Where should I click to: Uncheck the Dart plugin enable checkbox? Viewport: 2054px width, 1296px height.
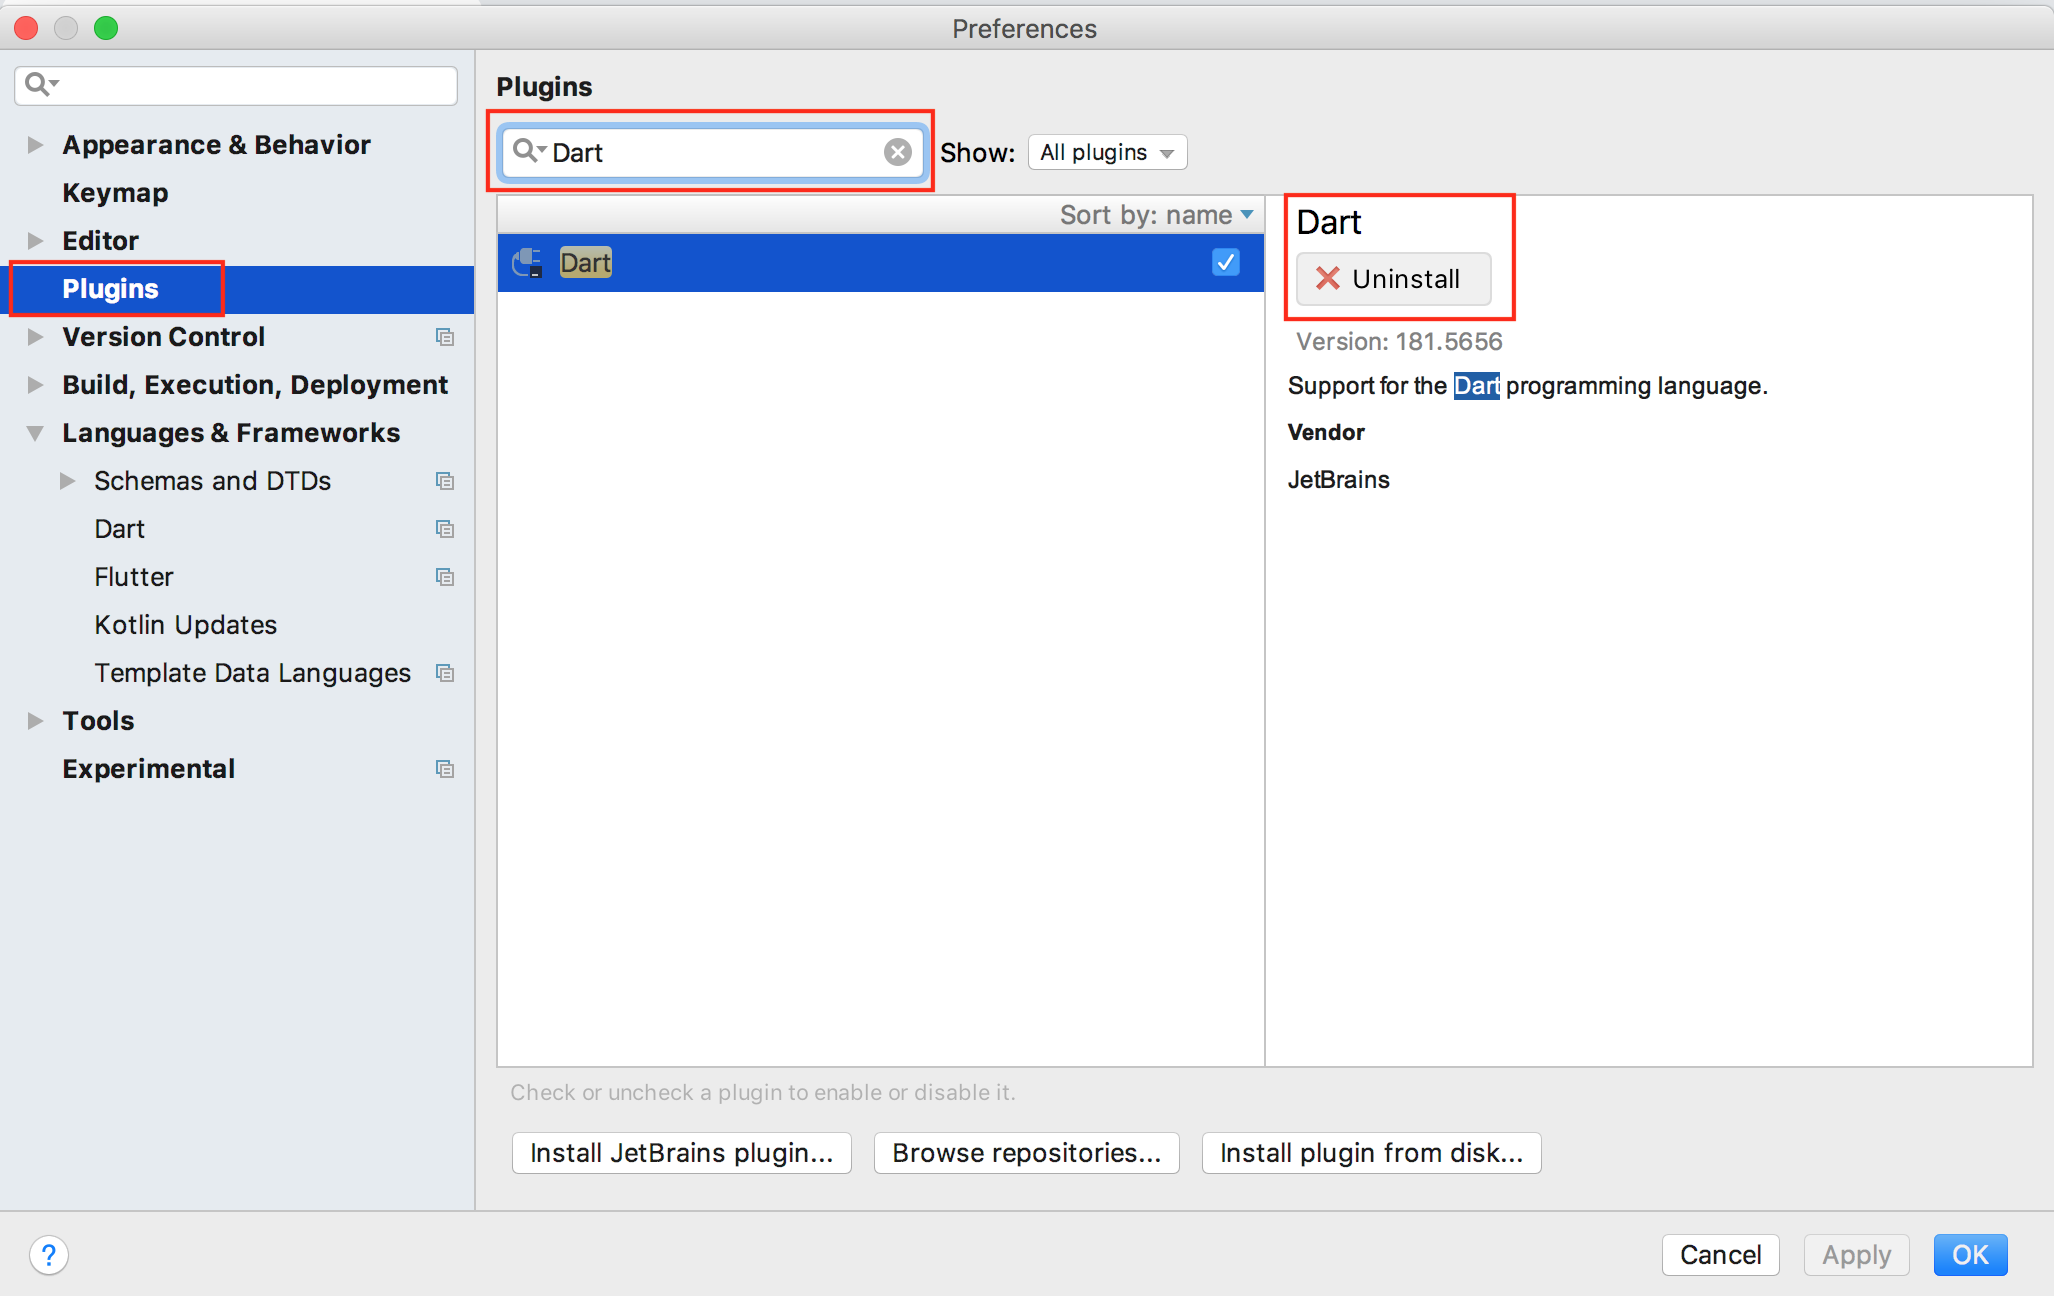[x=1226, y=262]
